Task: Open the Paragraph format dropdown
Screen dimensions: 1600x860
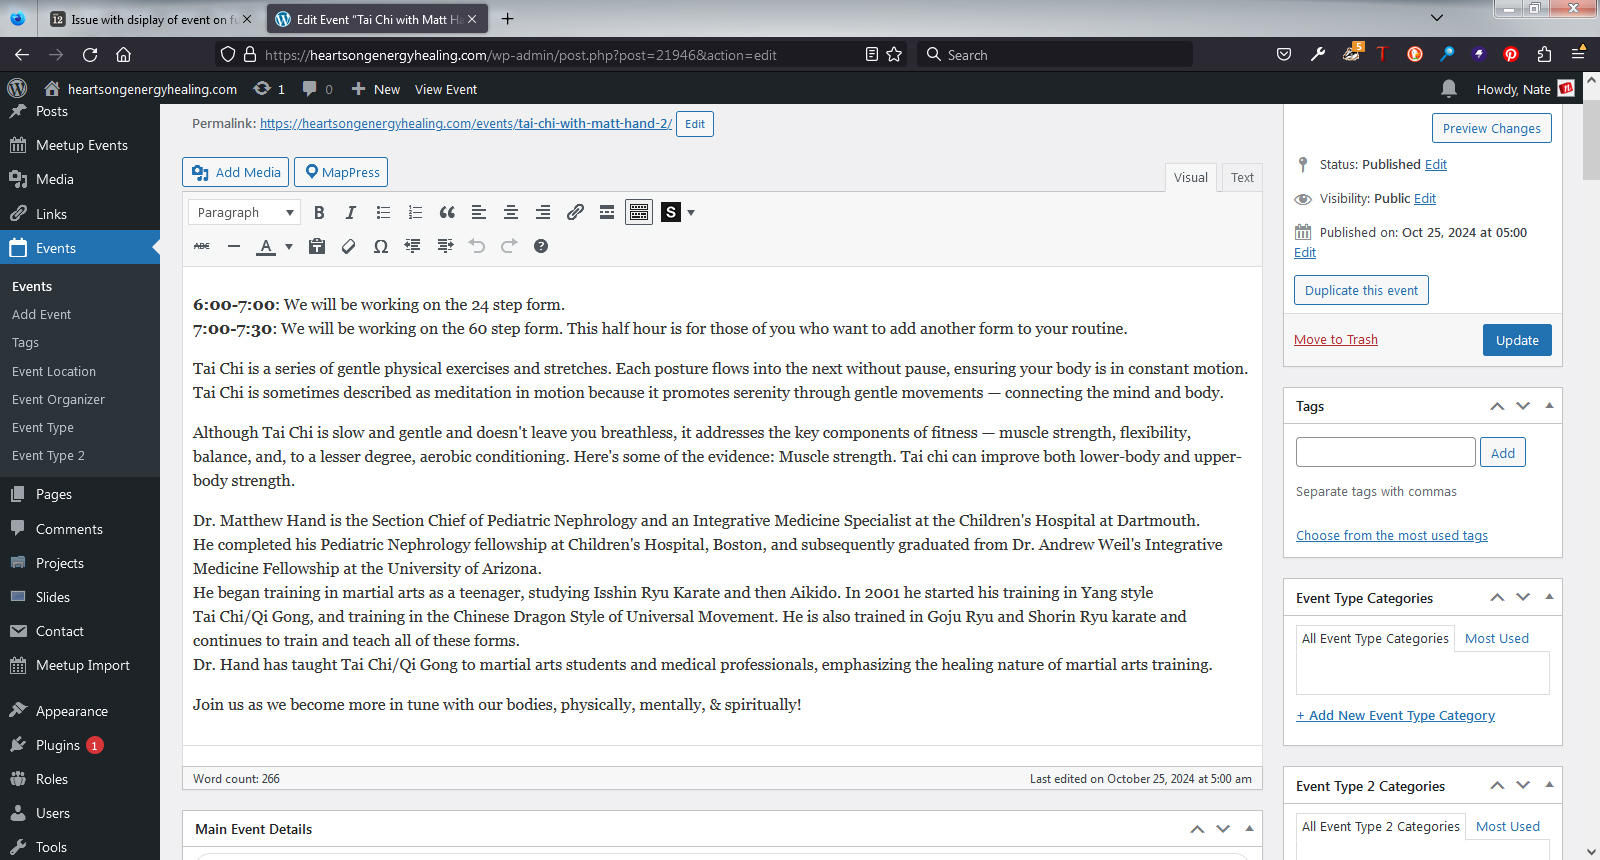Action: click(x=244, y=212)
